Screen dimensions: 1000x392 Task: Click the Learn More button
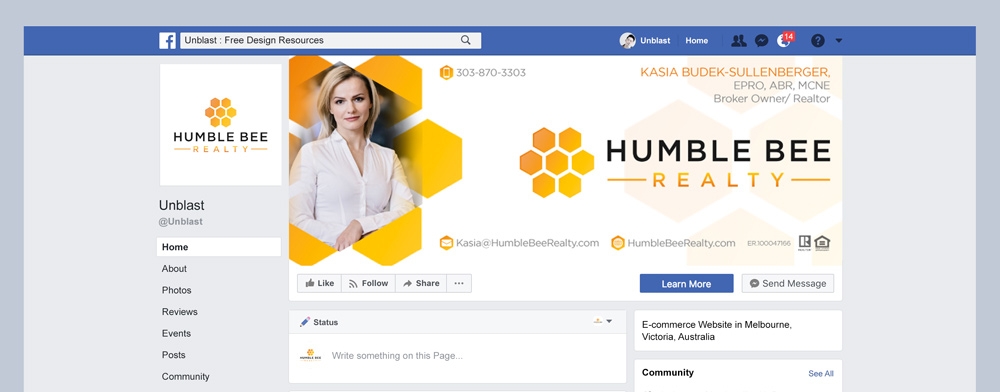[x=686, y=284]
